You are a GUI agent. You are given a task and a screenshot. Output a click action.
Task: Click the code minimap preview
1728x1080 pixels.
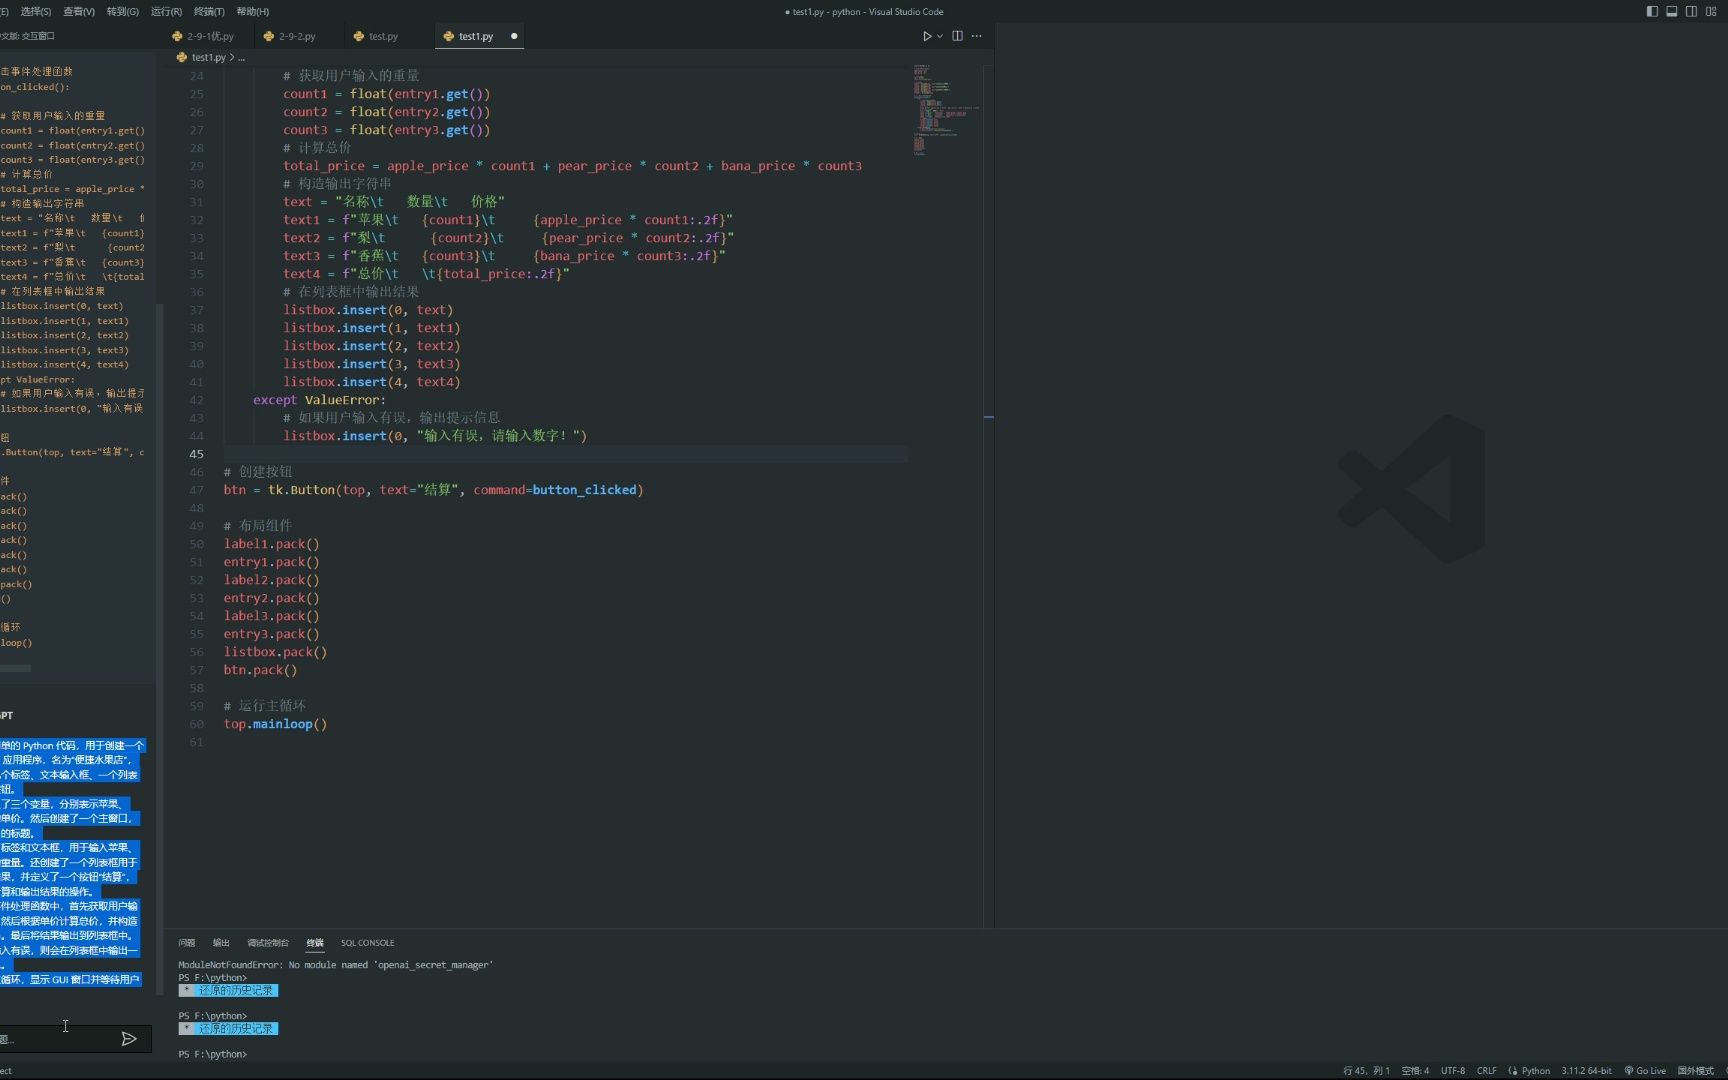coord(945,110)
